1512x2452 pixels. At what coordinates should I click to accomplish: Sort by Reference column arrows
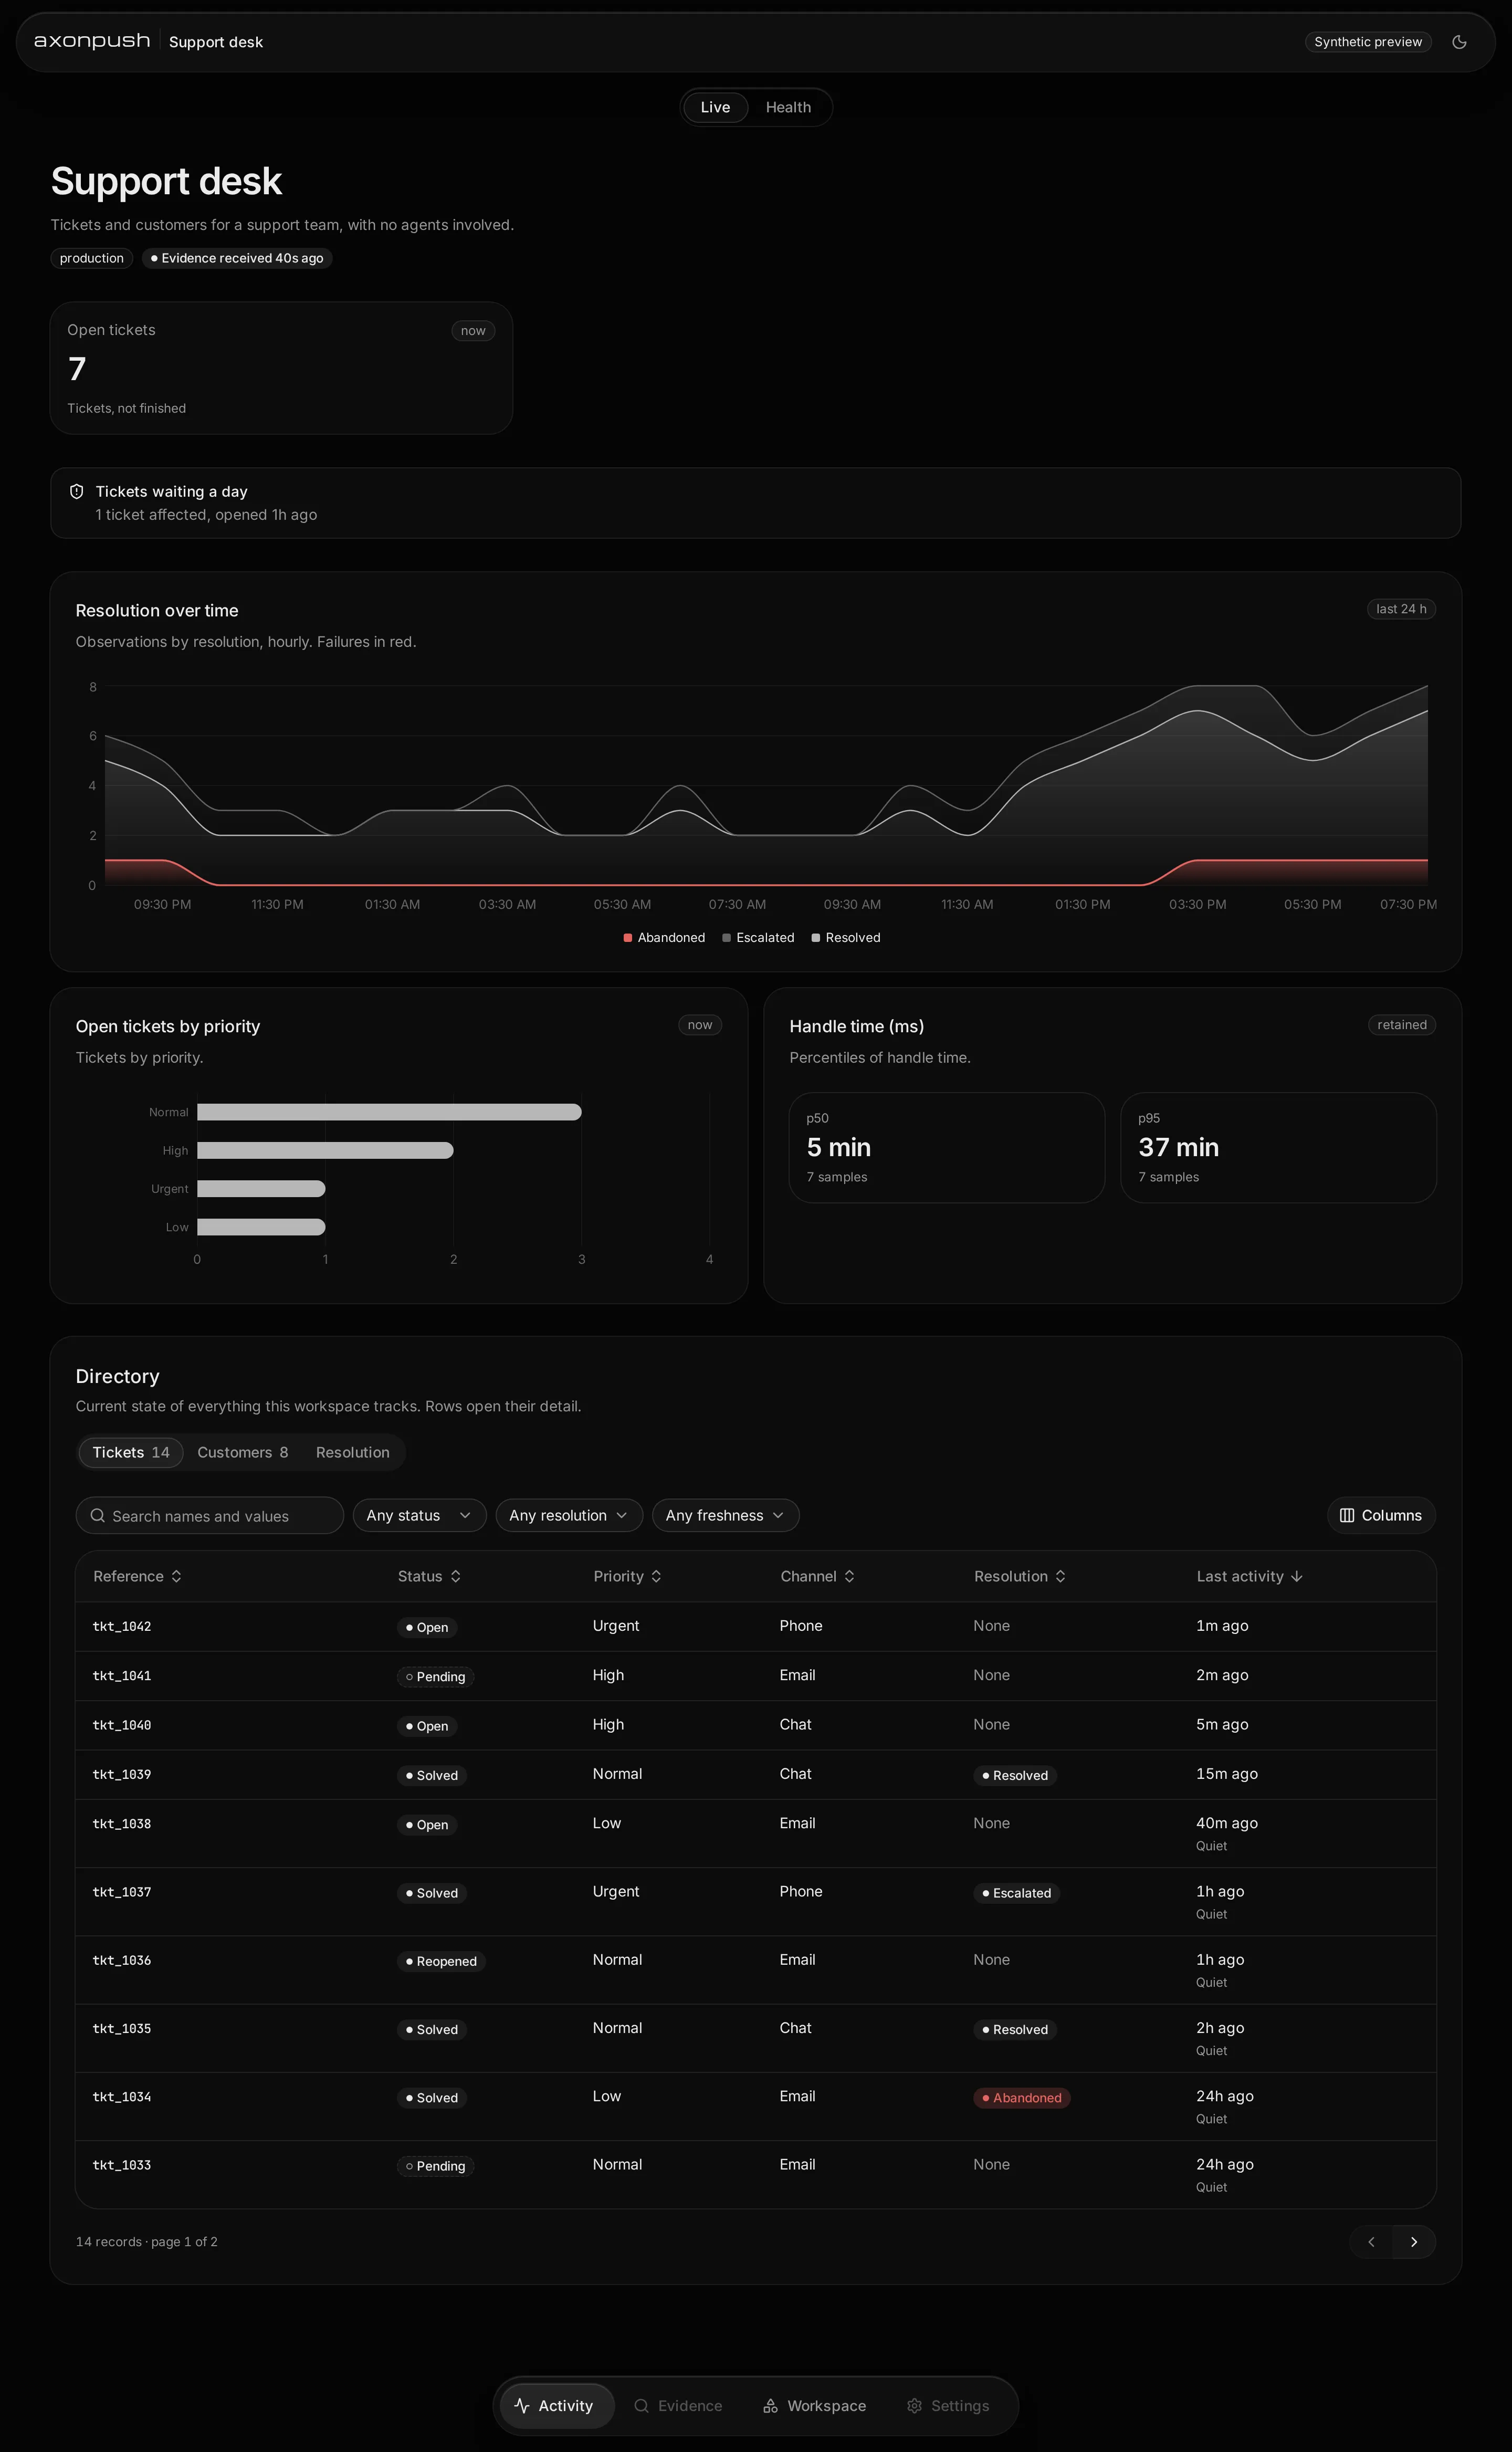176,1576
